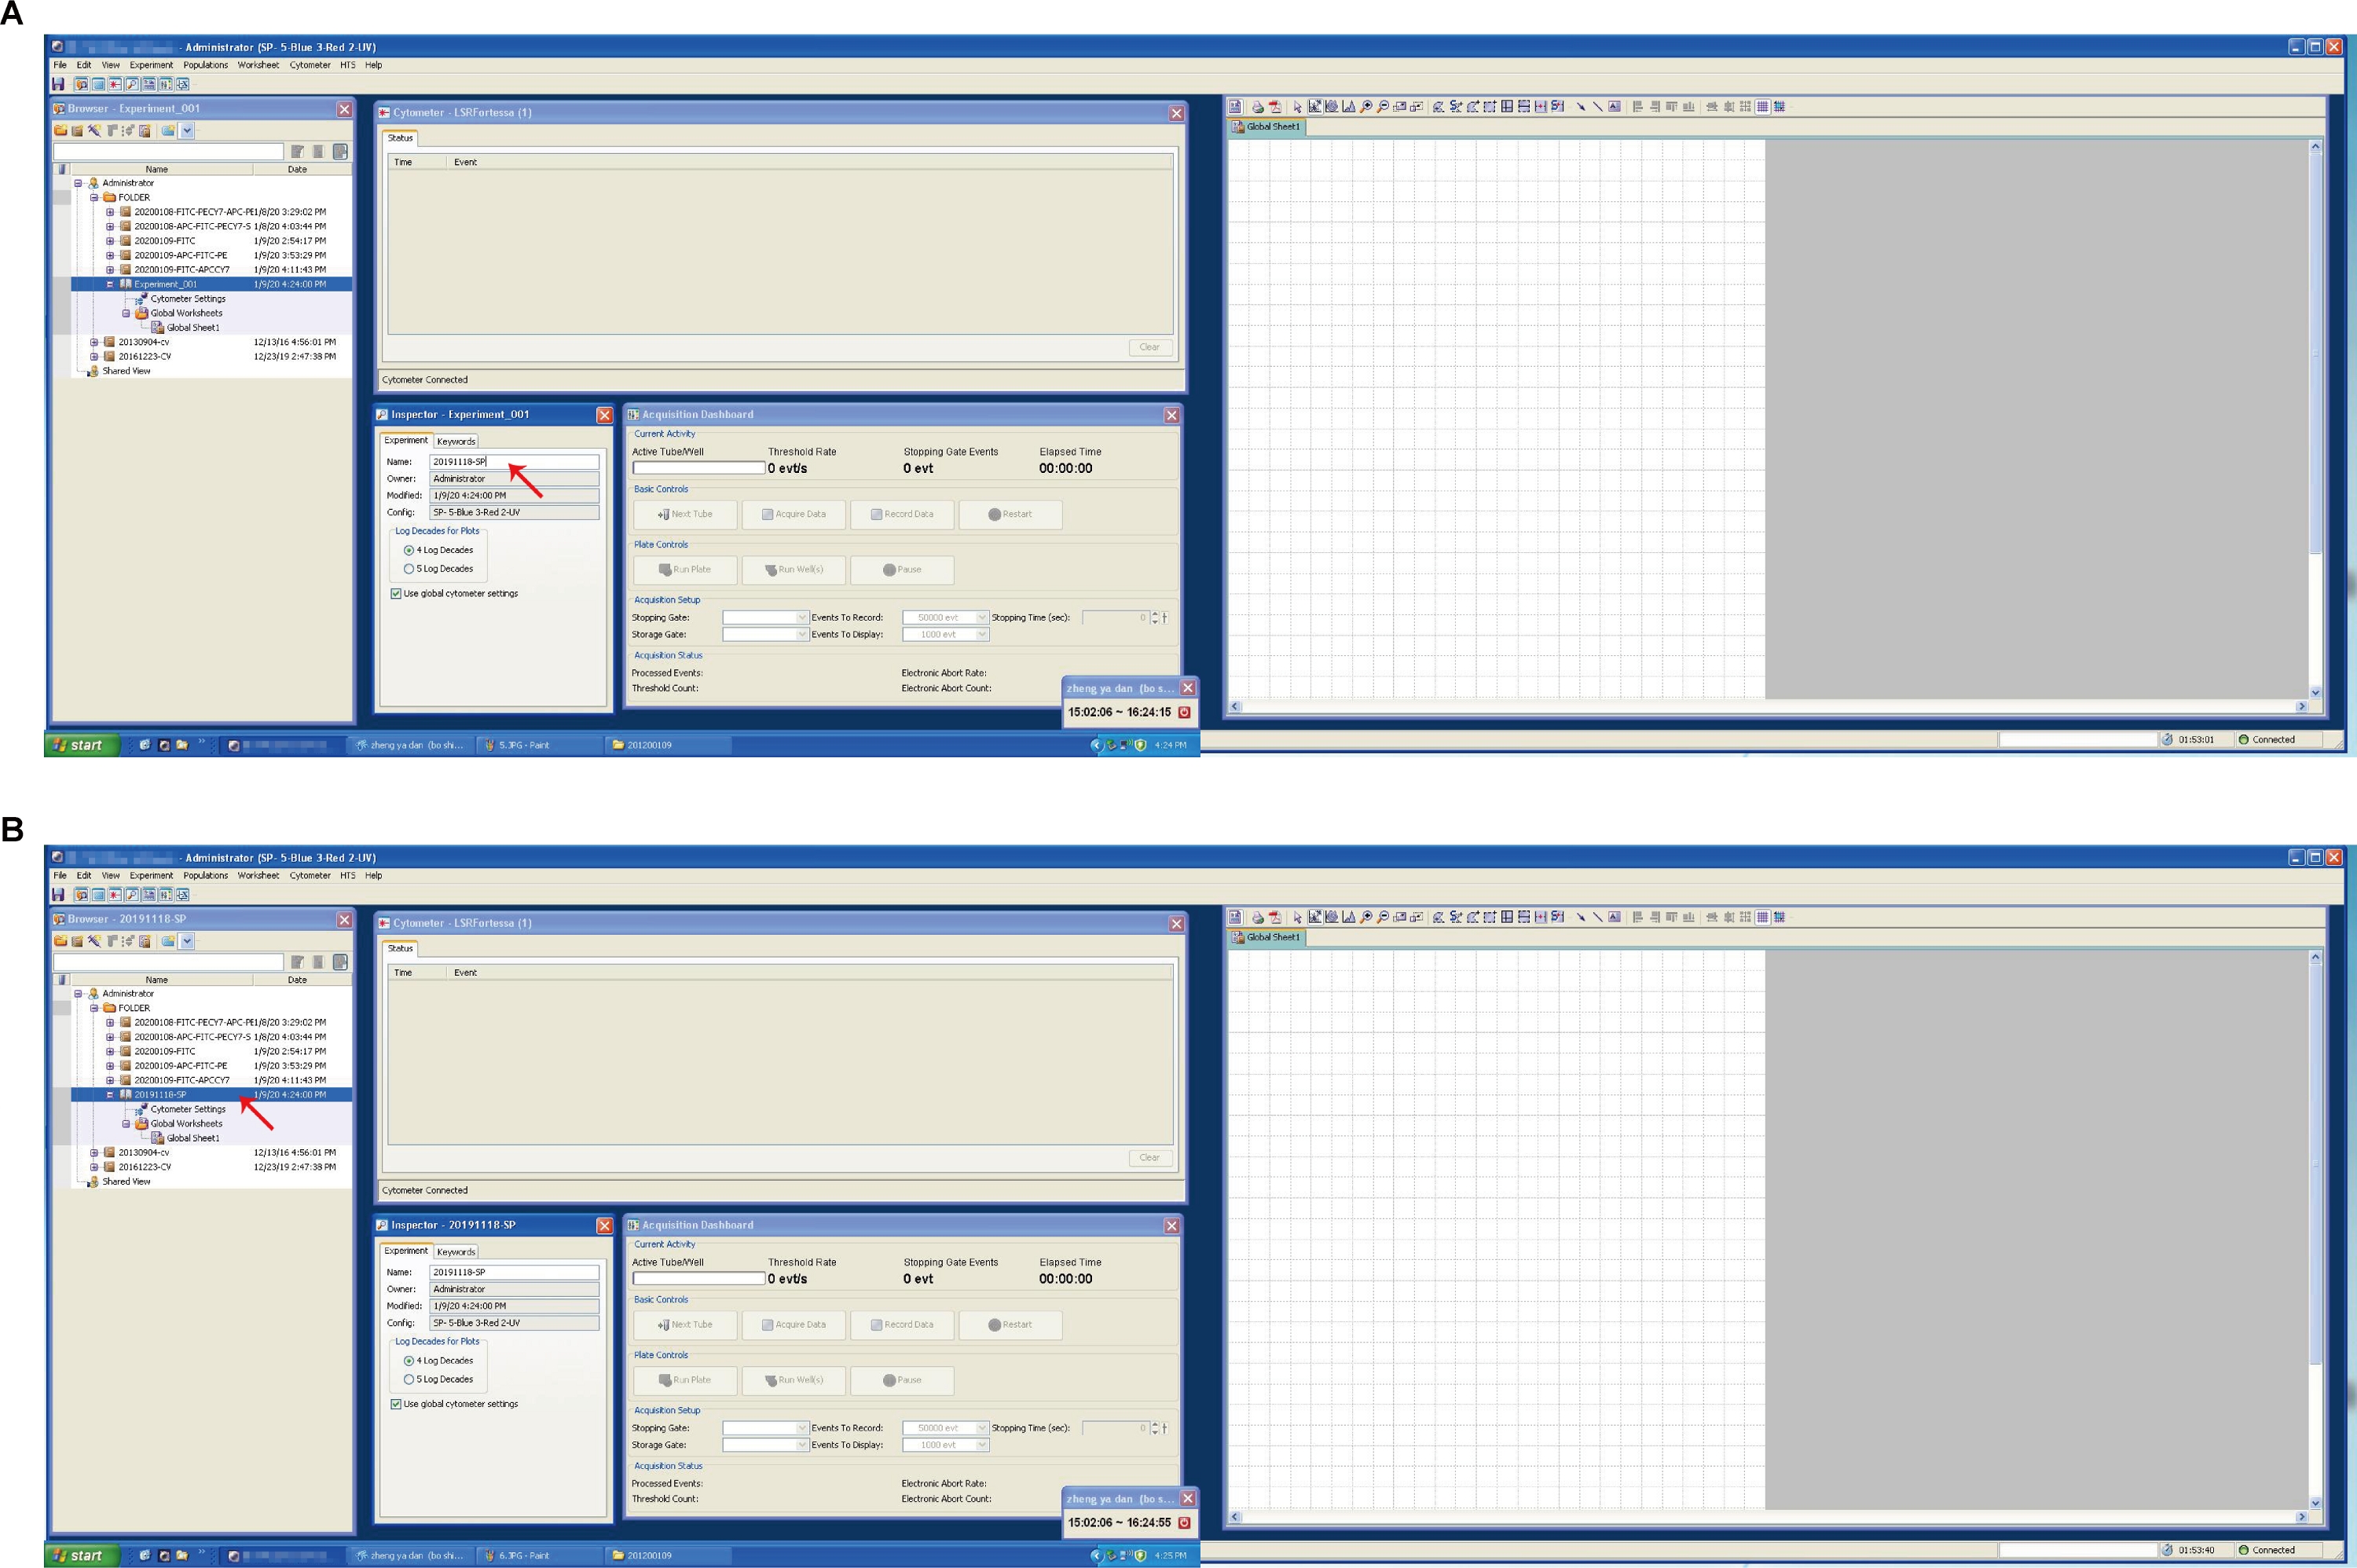This screenshot has width=2357, height=1568.
Task: Select 4 Log Decades radio in panel B
Action: pyautogui.click(x=409, y=1361)
